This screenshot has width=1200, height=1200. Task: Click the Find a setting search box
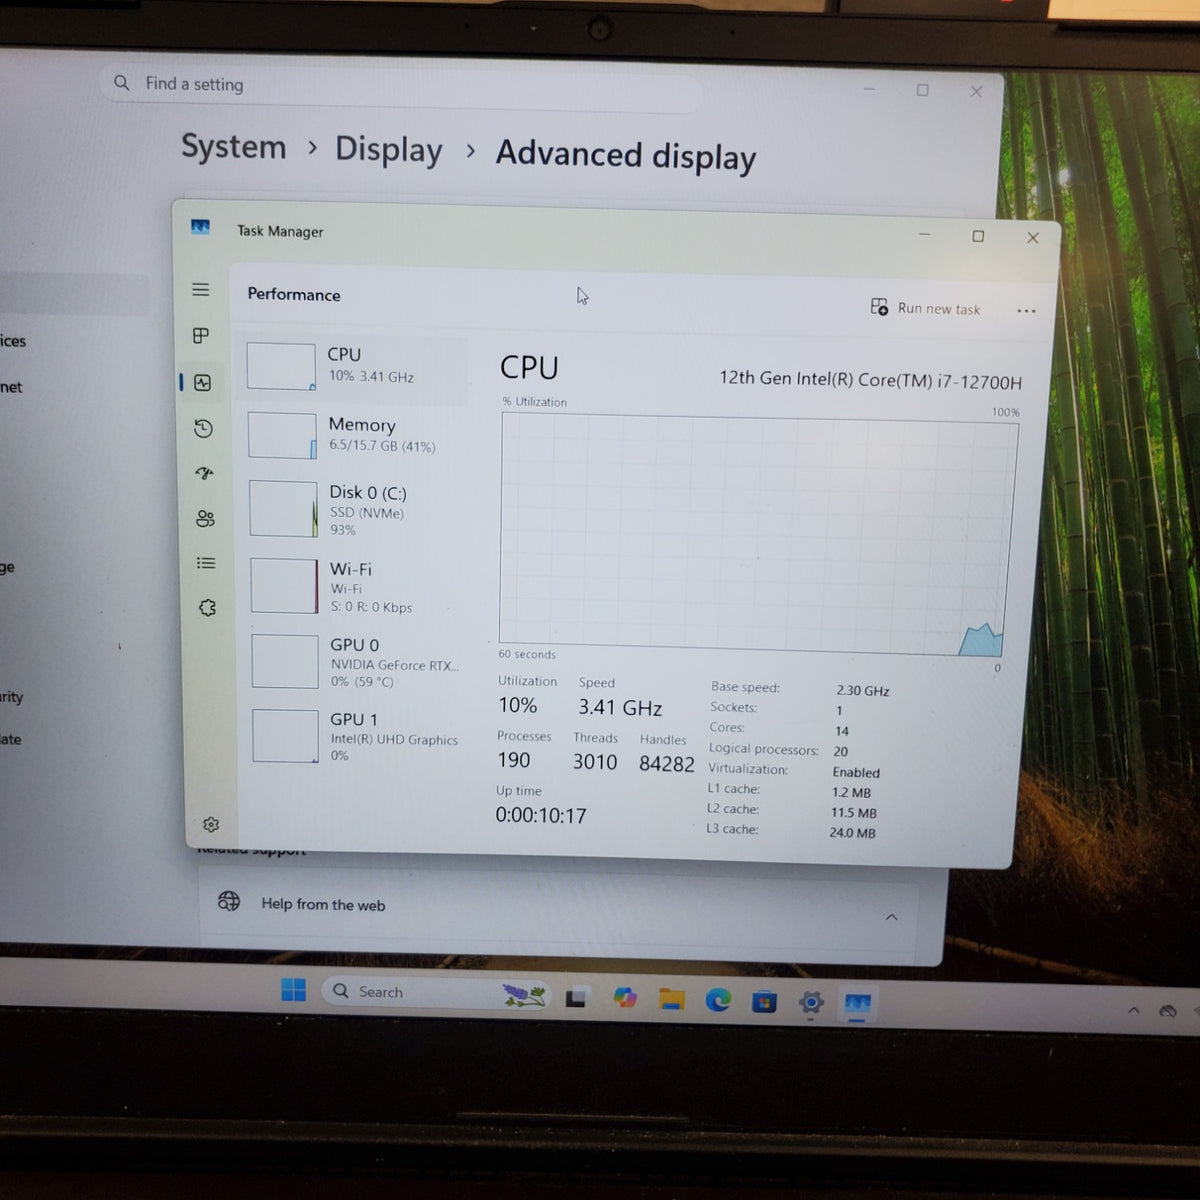coord(400,90)
